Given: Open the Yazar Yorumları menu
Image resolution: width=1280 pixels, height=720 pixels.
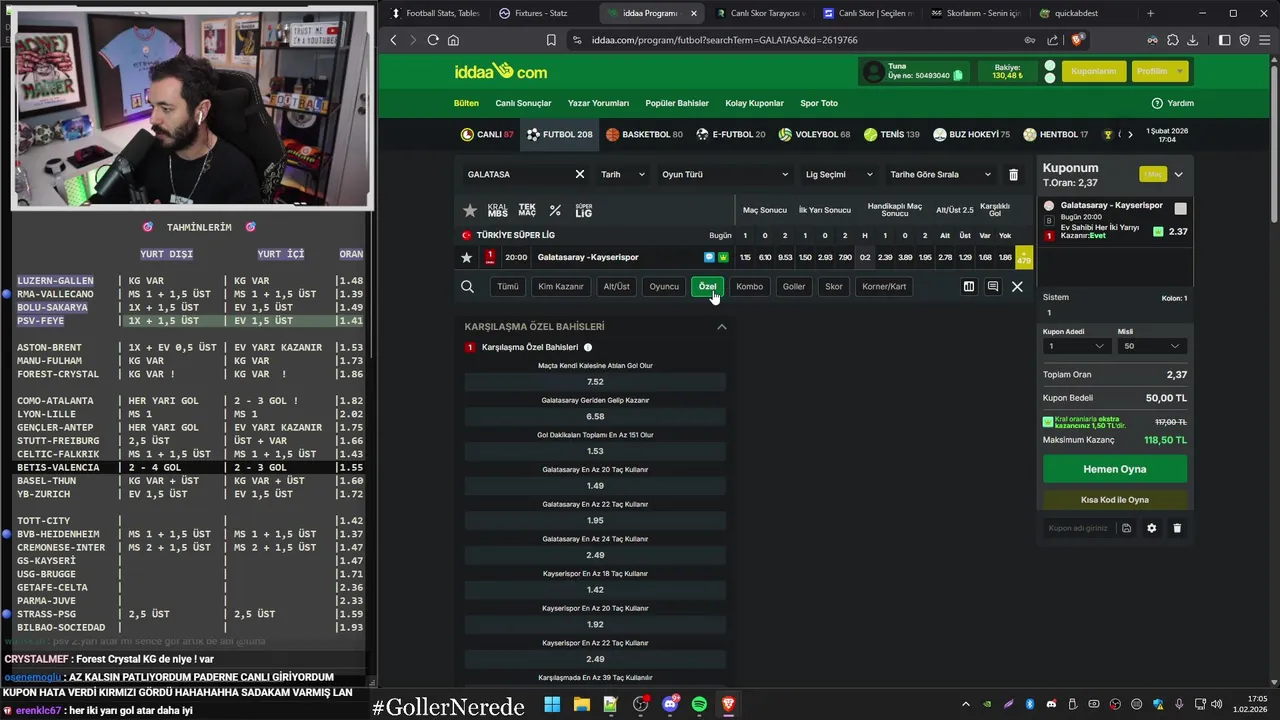Looking at the screenshot, I should click(x=598, y=103).
